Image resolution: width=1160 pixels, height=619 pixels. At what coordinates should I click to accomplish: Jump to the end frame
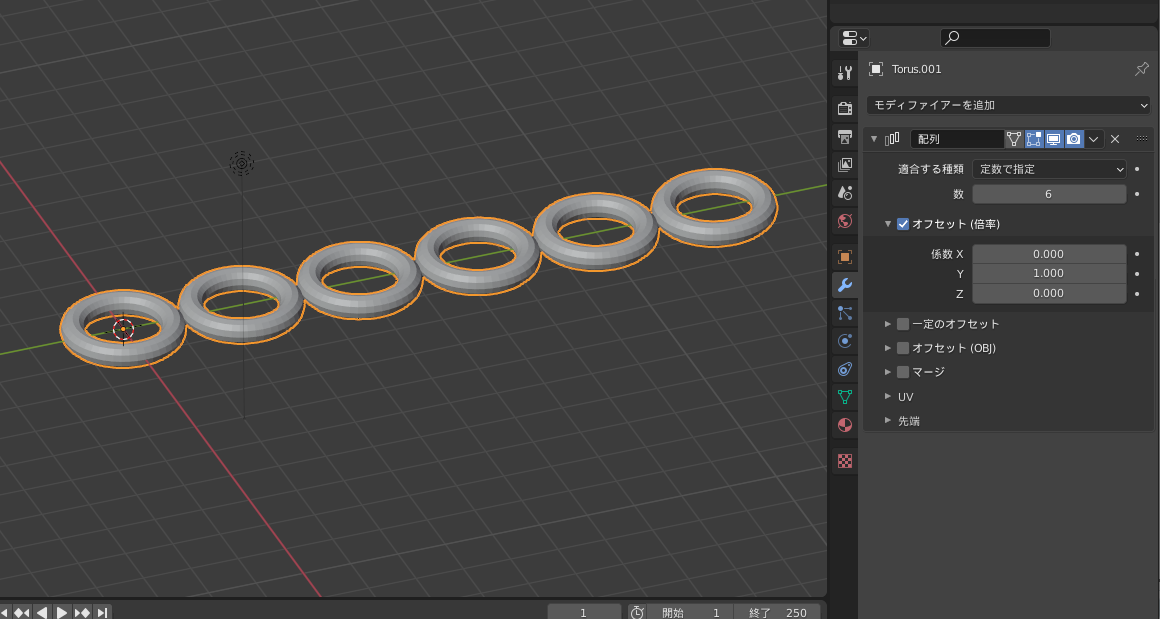pyautogui.click(x=102, y=612)
